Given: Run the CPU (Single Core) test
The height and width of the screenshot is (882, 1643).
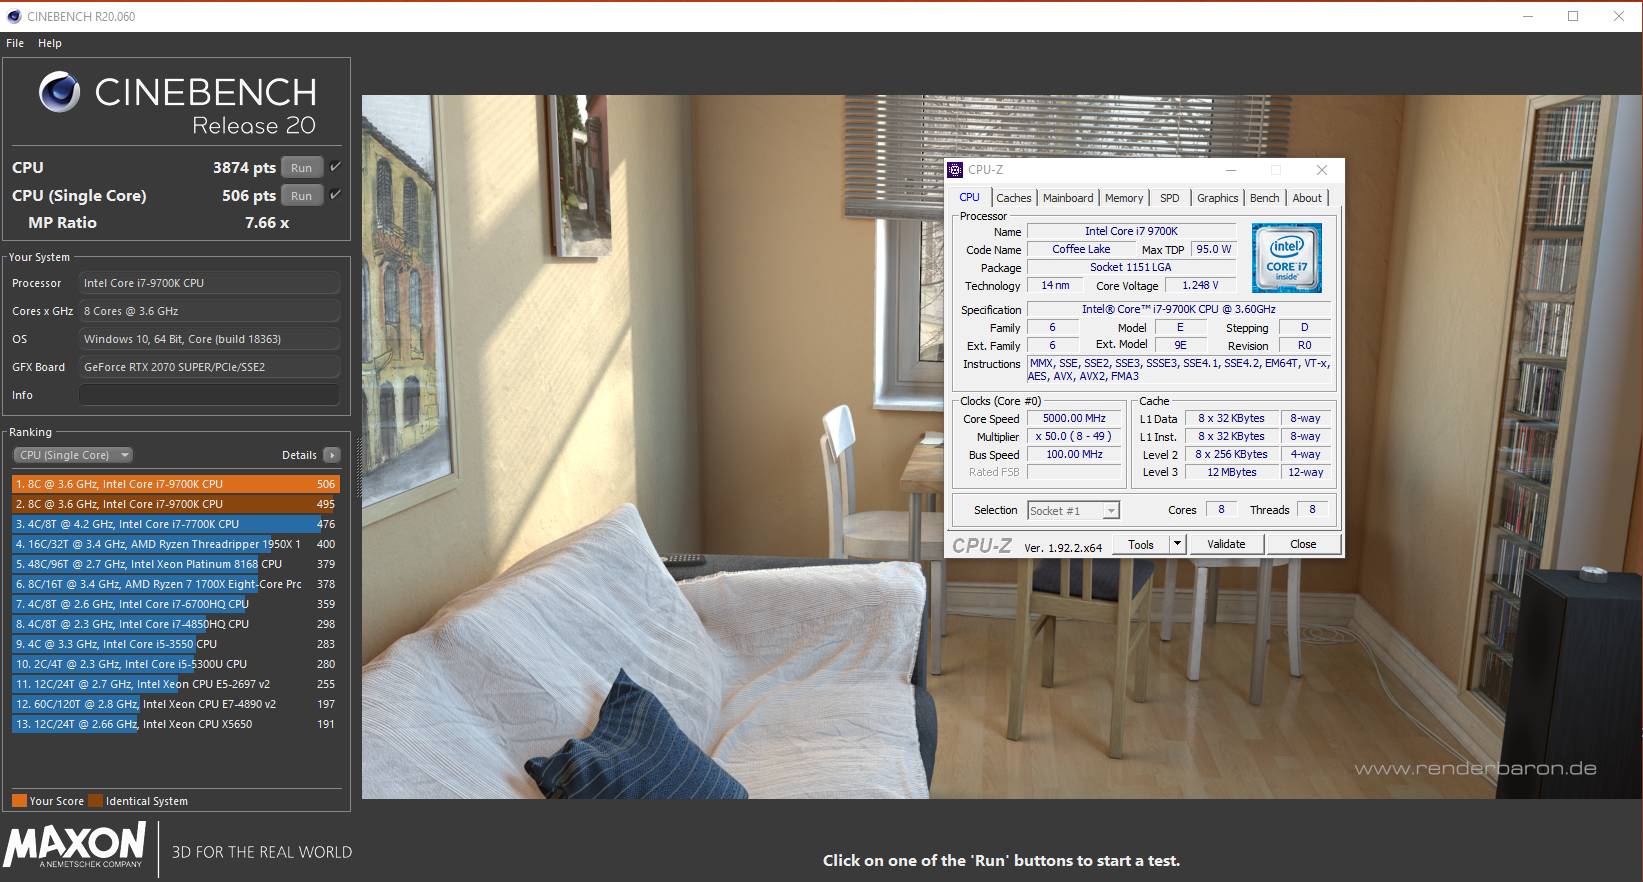Looking at the screenshot, I should 302,196.
